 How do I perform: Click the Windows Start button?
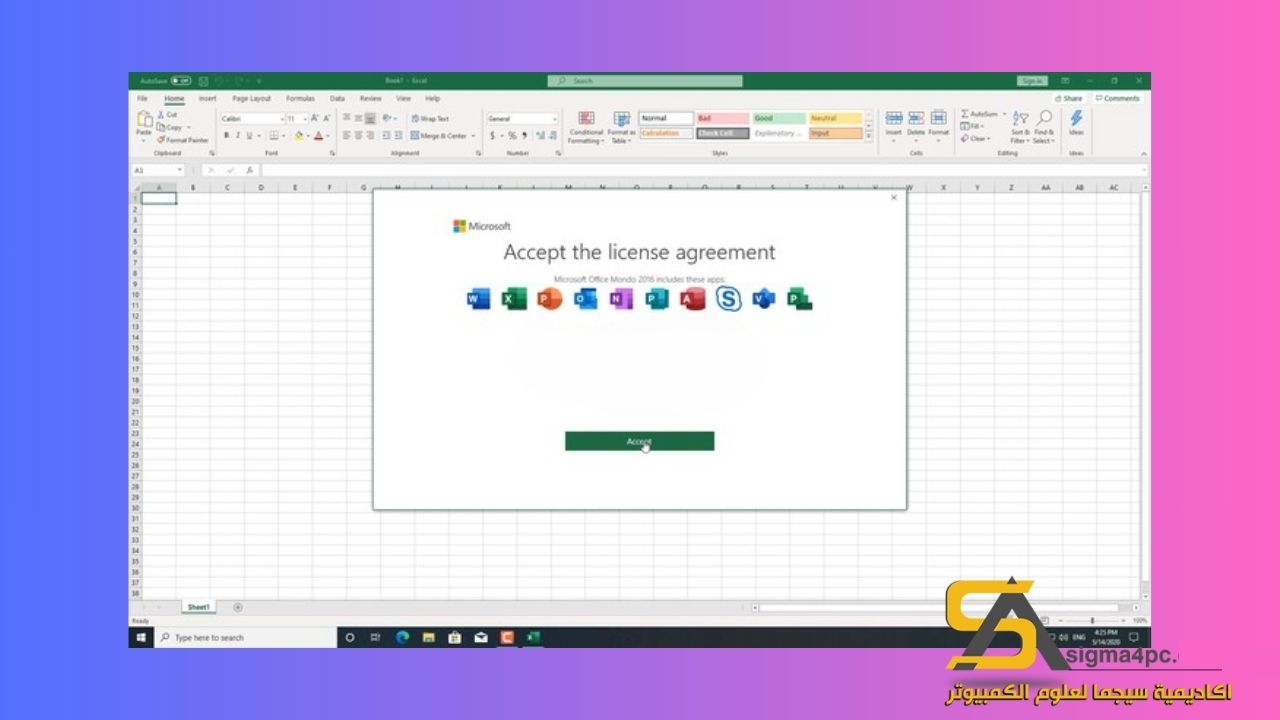[x=141, y=637]
